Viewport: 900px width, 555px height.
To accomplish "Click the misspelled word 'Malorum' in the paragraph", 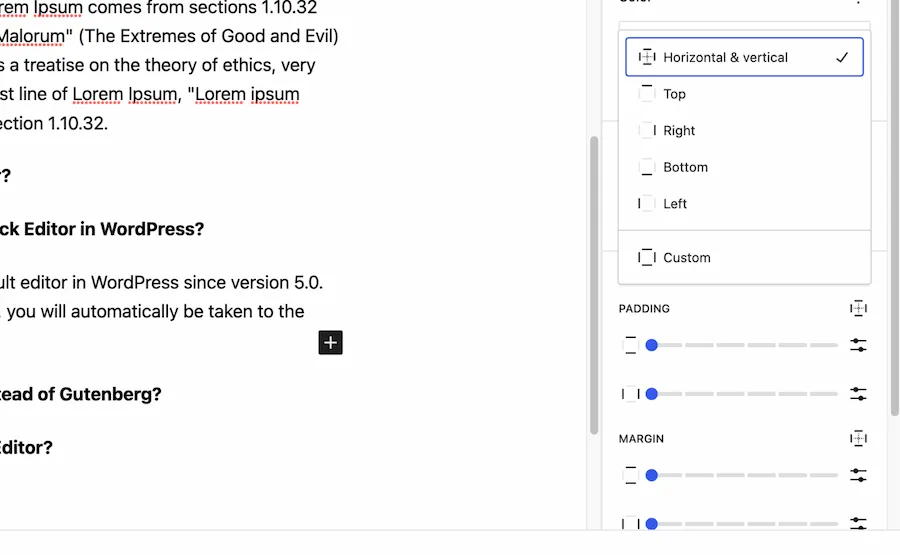I will tap(32, 36).
